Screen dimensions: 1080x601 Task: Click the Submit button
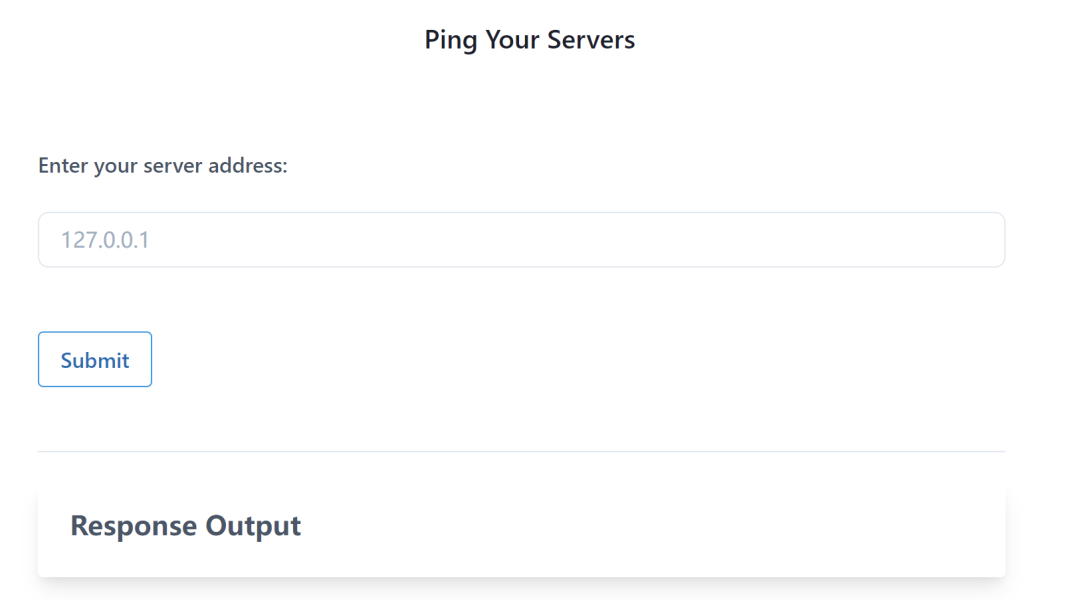coord(95,359)
